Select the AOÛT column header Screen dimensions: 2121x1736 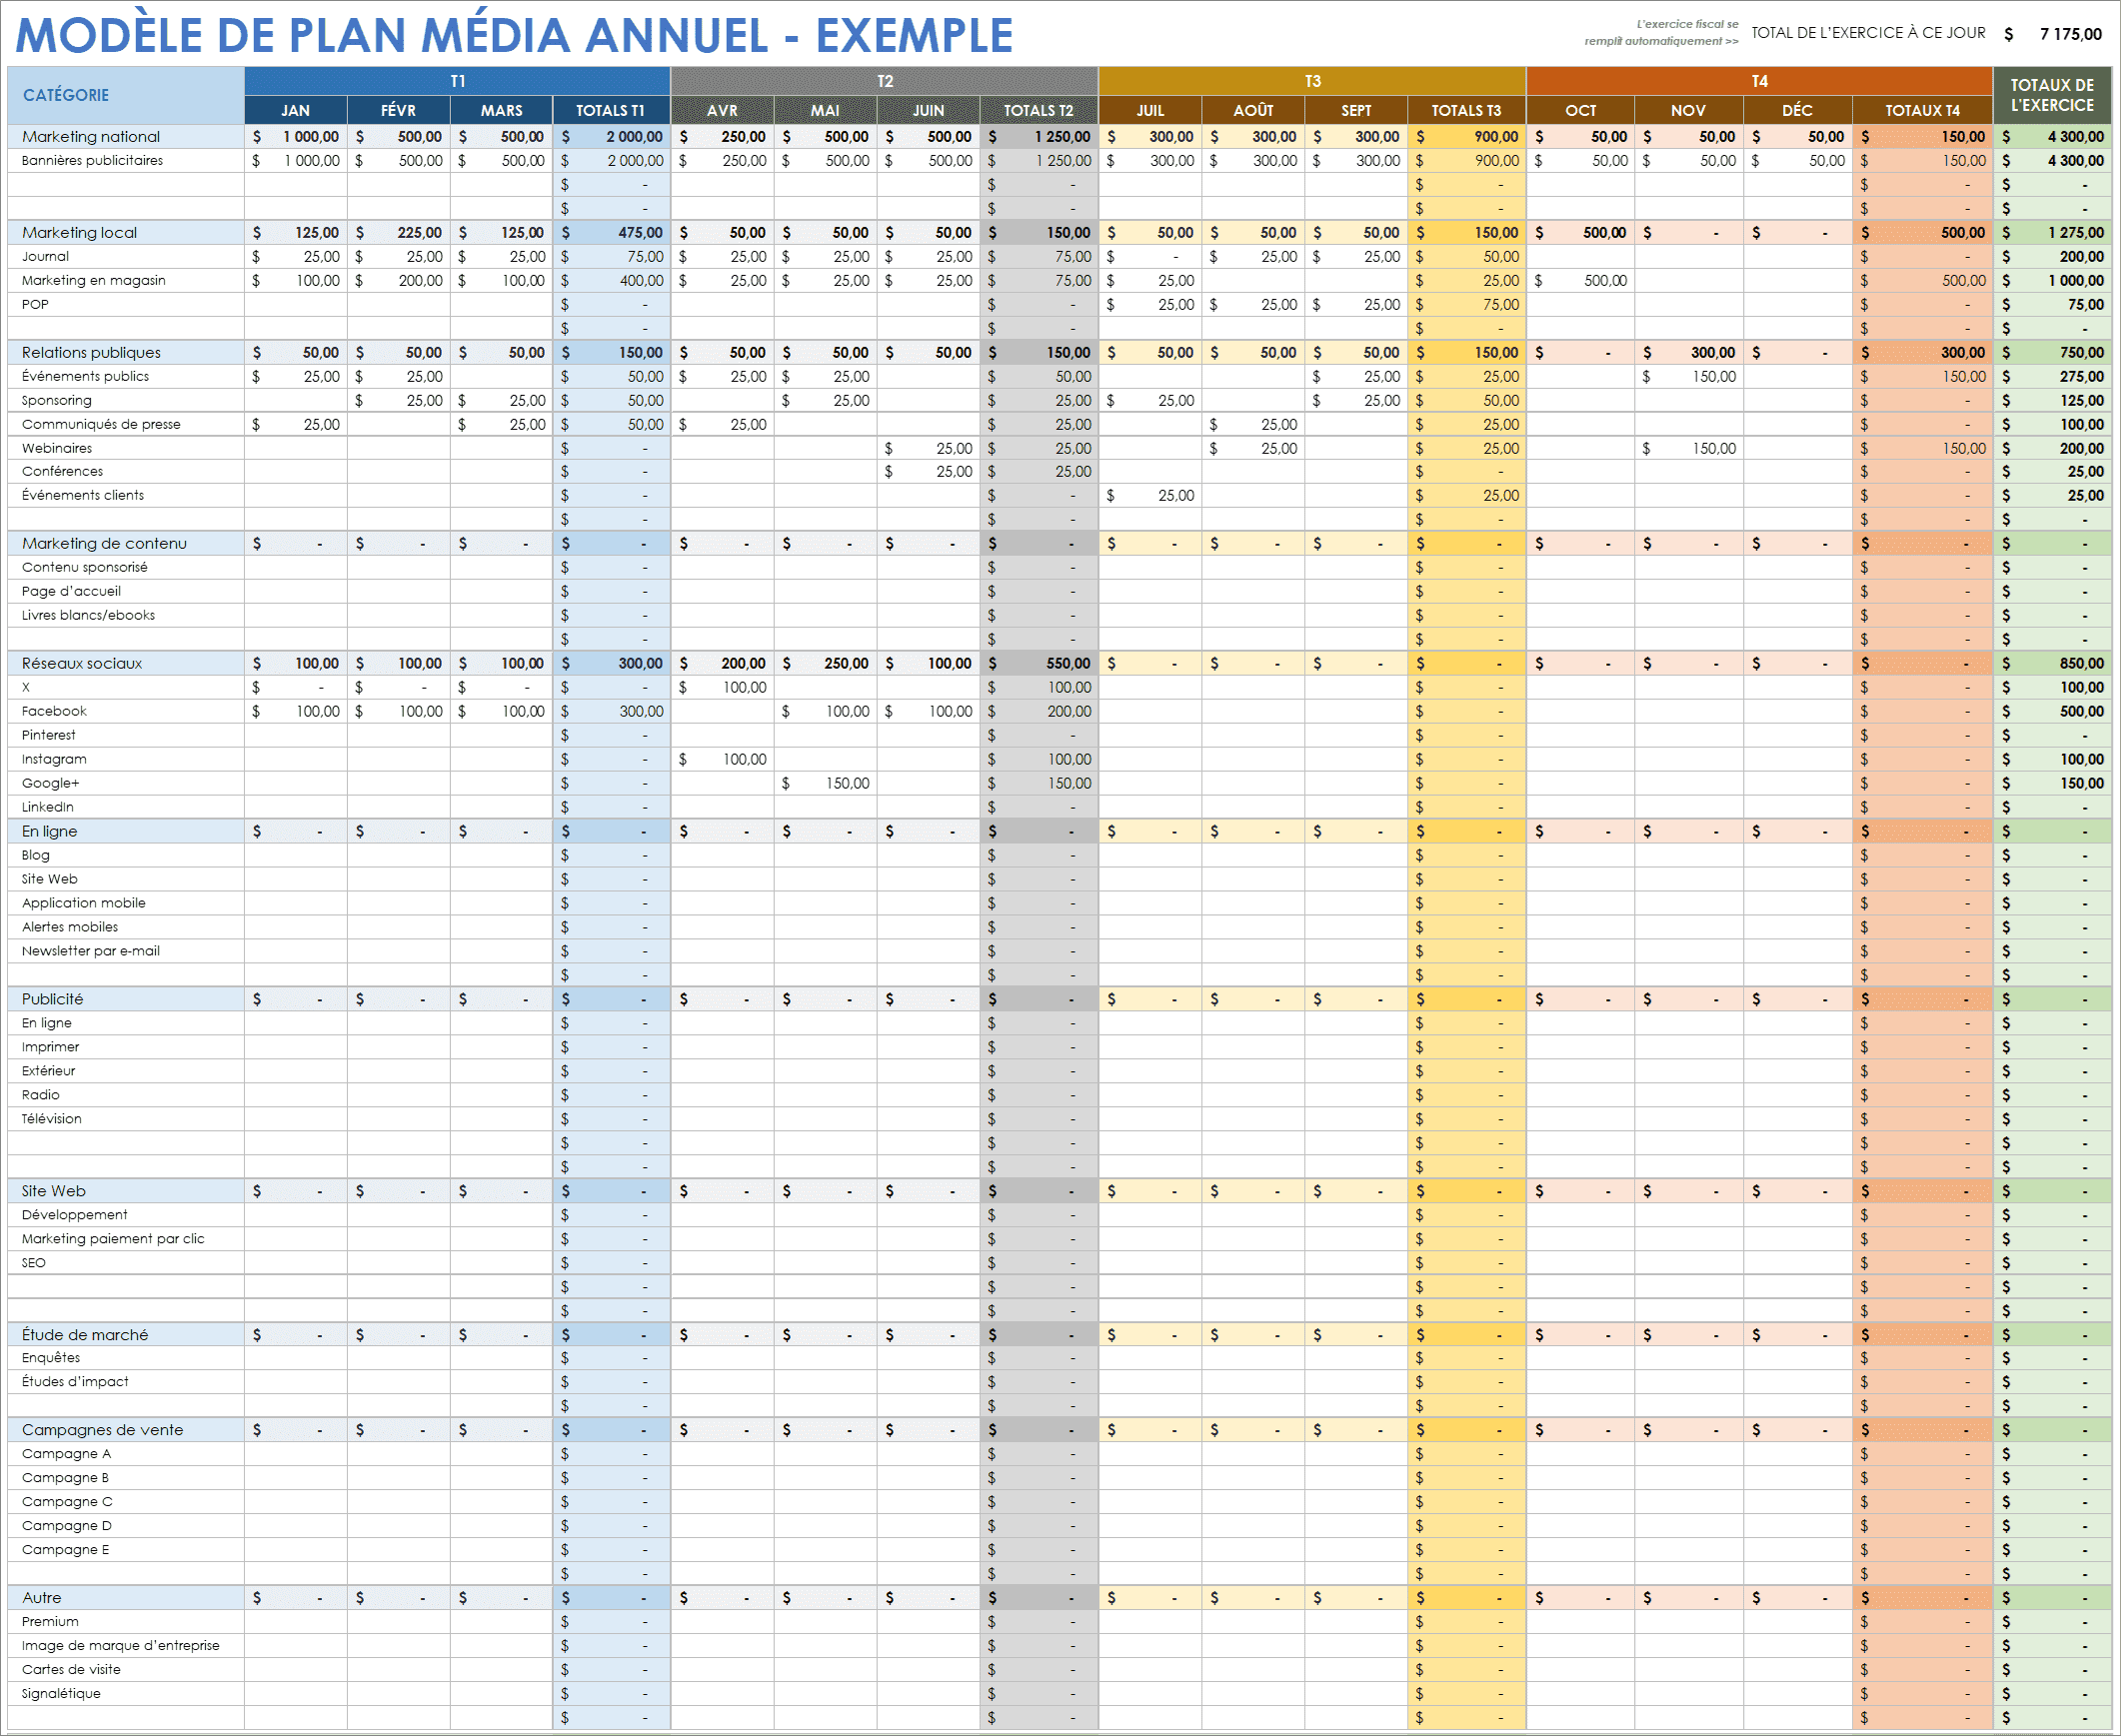1253,110
